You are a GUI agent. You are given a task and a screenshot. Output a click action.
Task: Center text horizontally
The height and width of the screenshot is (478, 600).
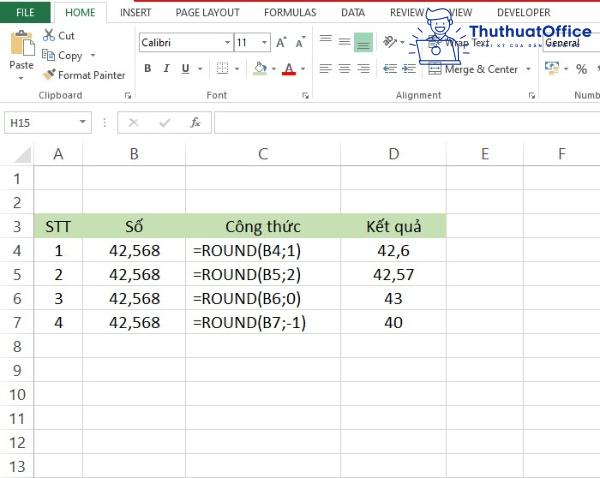344,69
